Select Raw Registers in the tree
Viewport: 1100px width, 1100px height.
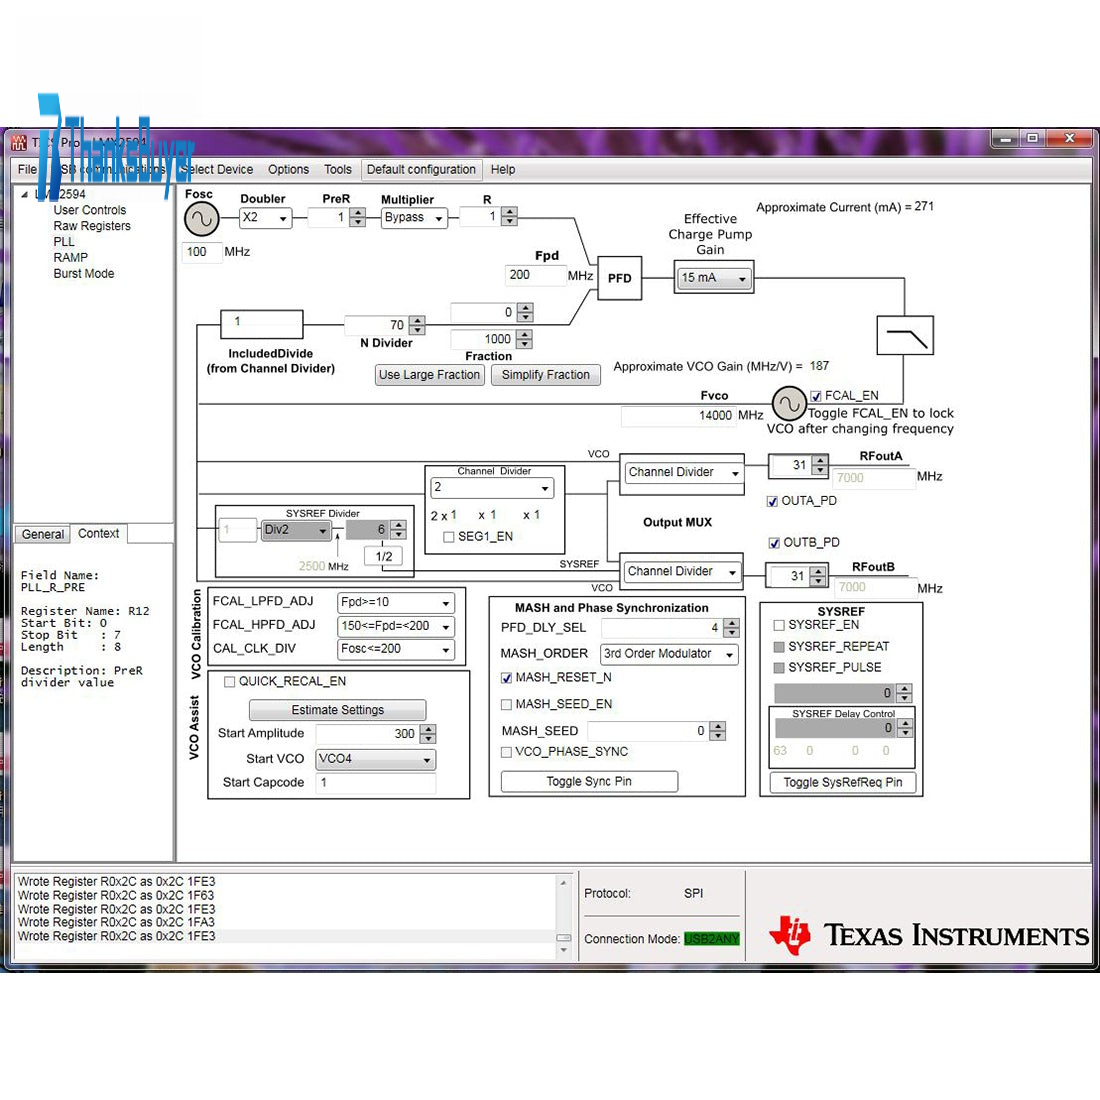(92, 226)
